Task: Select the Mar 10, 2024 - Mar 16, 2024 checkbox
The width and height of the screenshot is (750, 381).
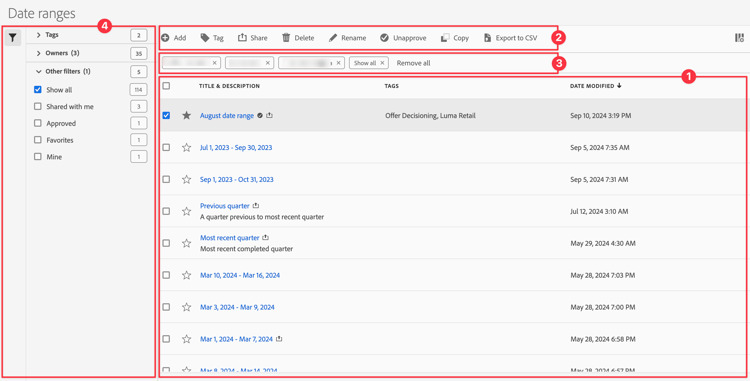Action: coord(166,275)
